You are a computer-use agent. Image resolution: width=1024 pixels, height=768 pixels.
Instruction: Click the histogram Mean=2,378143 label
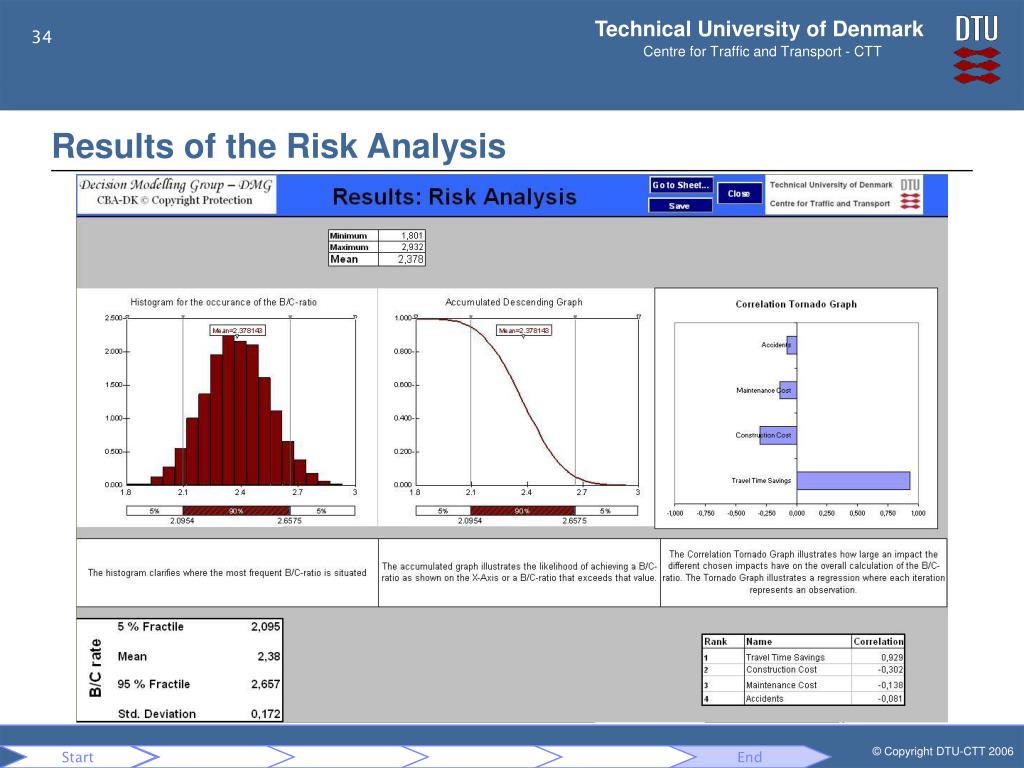point(238,330)
